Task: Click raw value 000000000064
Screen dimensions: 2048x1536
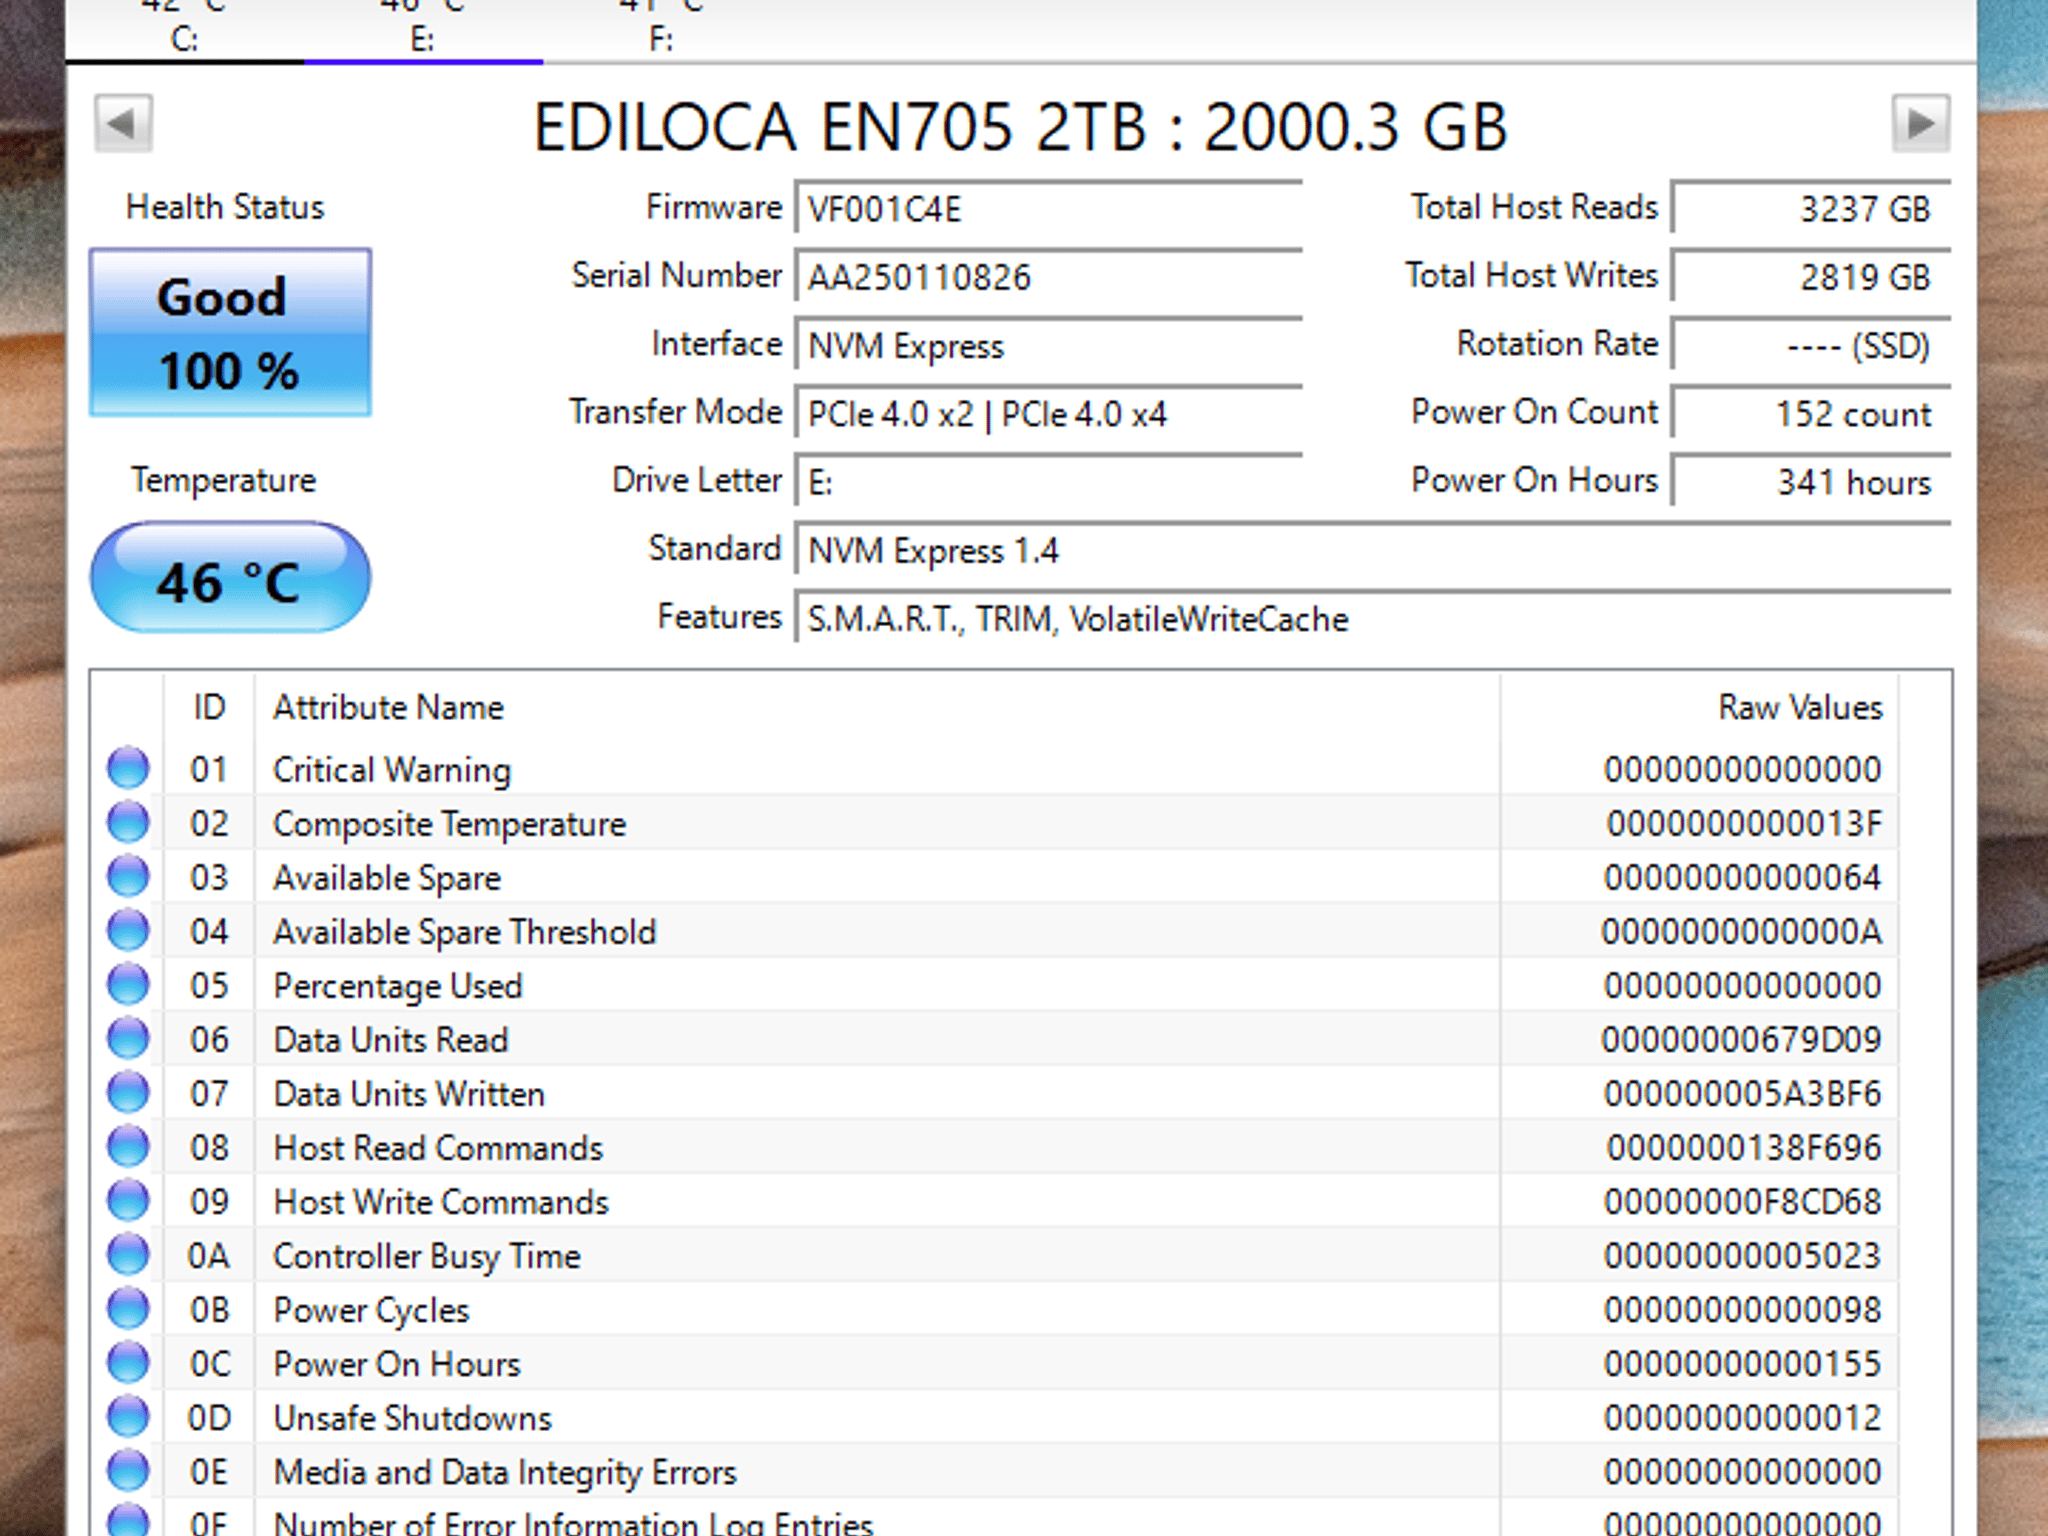Action: point(1743,877)
